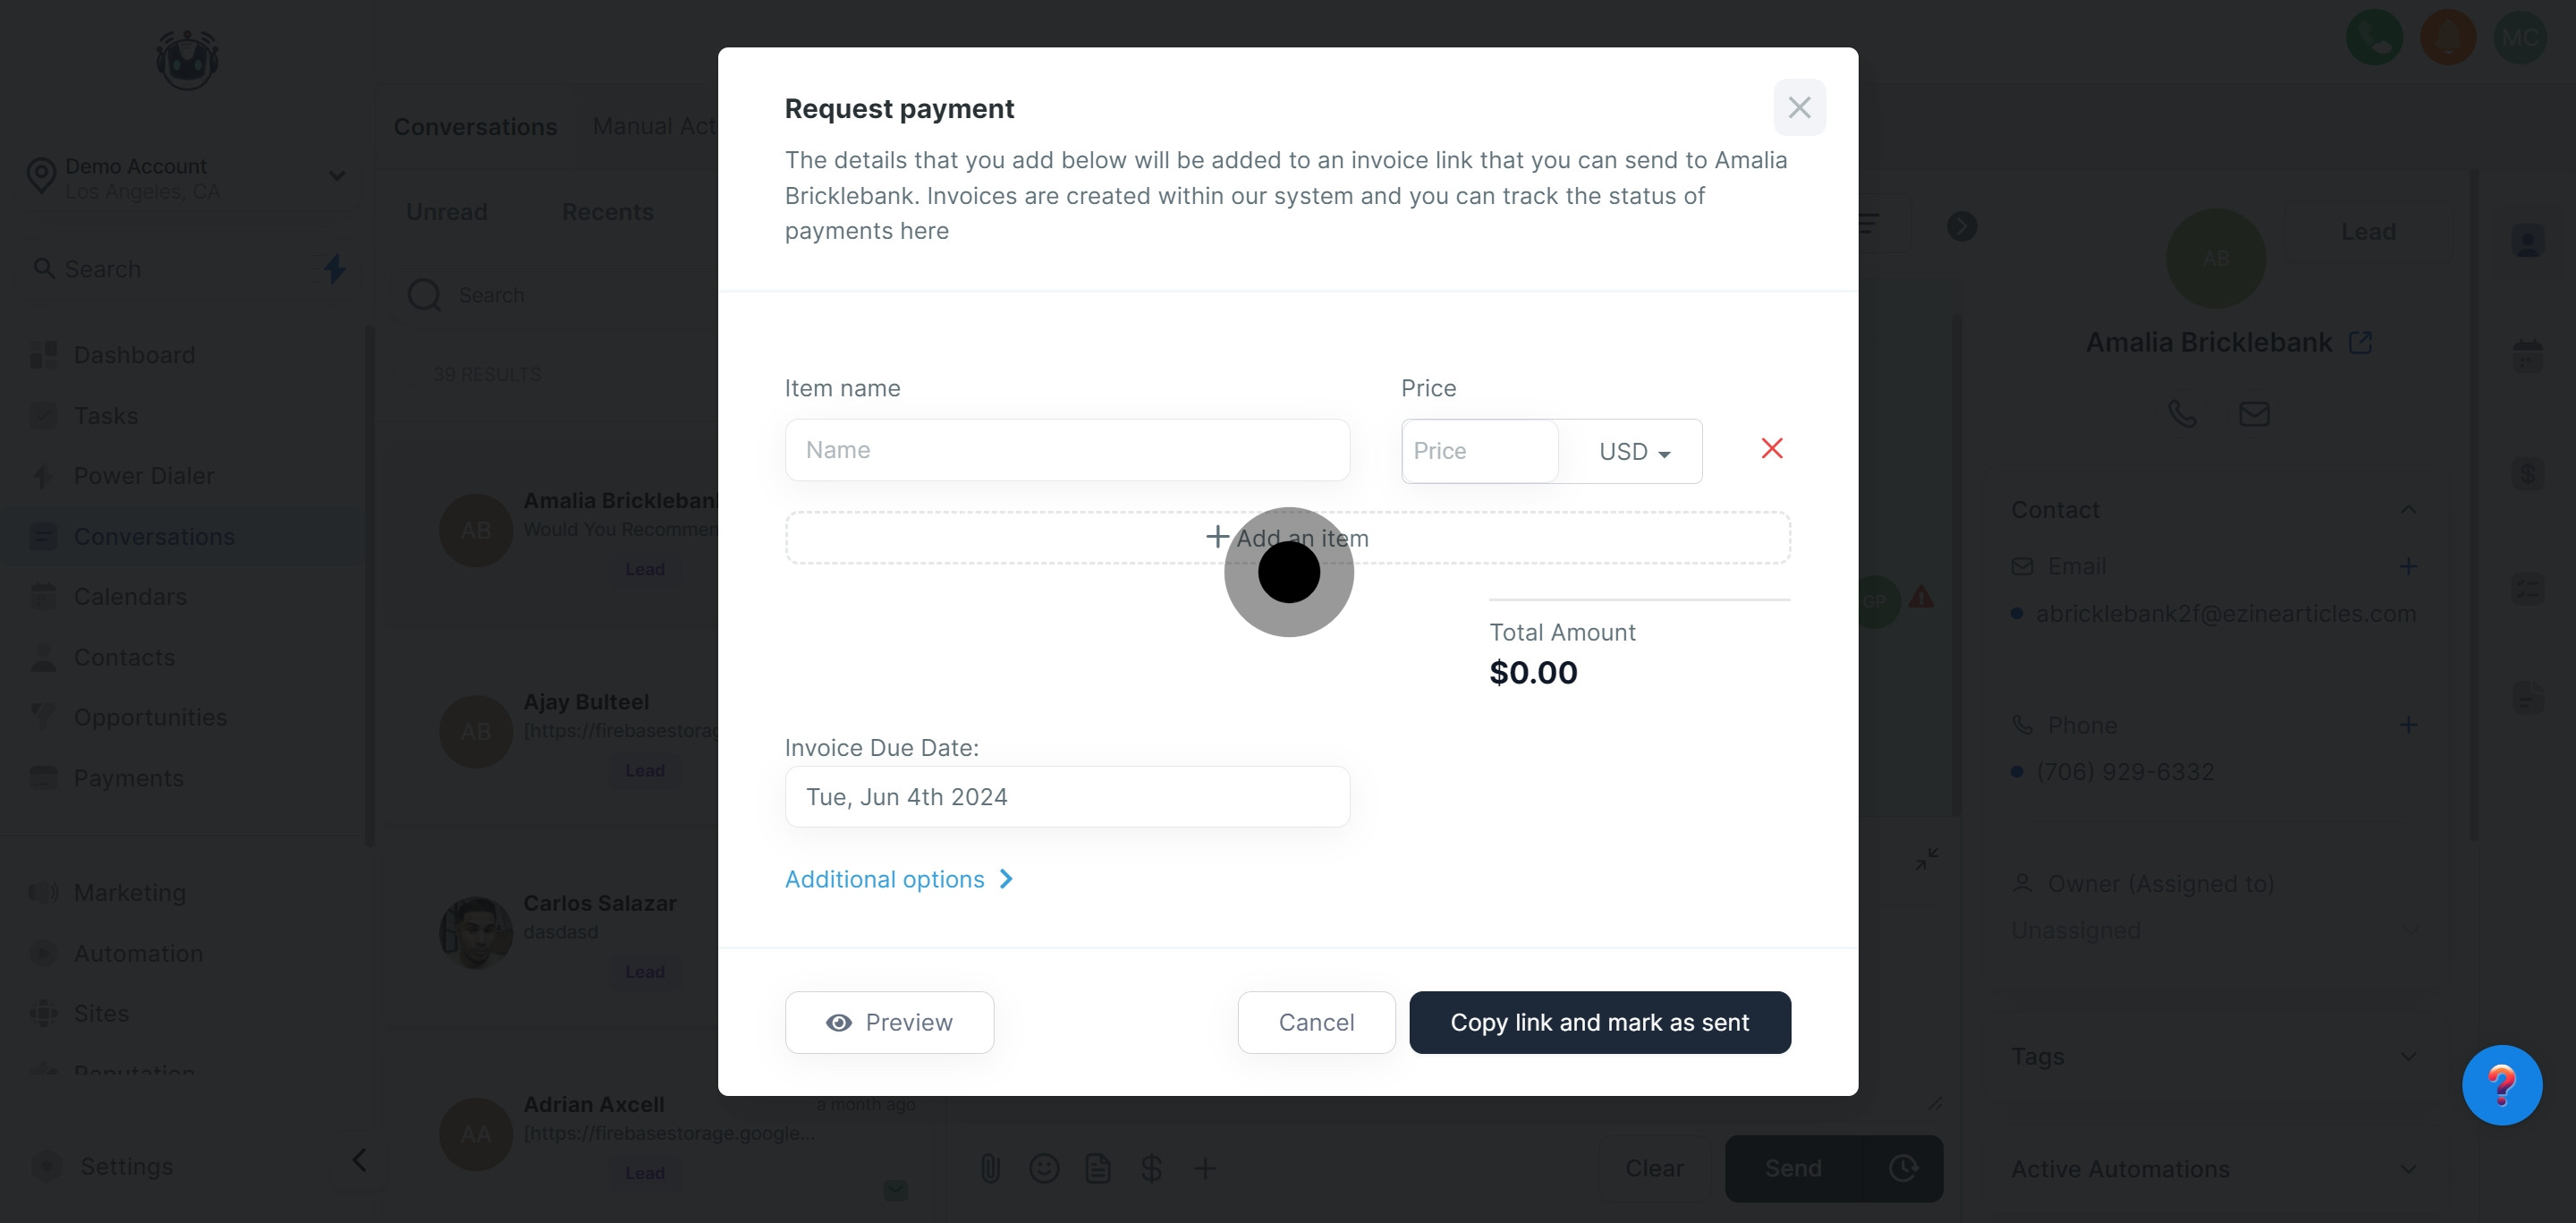Select the Conversations tab at top
2576x1223 pixels.
tap(475, 126)
